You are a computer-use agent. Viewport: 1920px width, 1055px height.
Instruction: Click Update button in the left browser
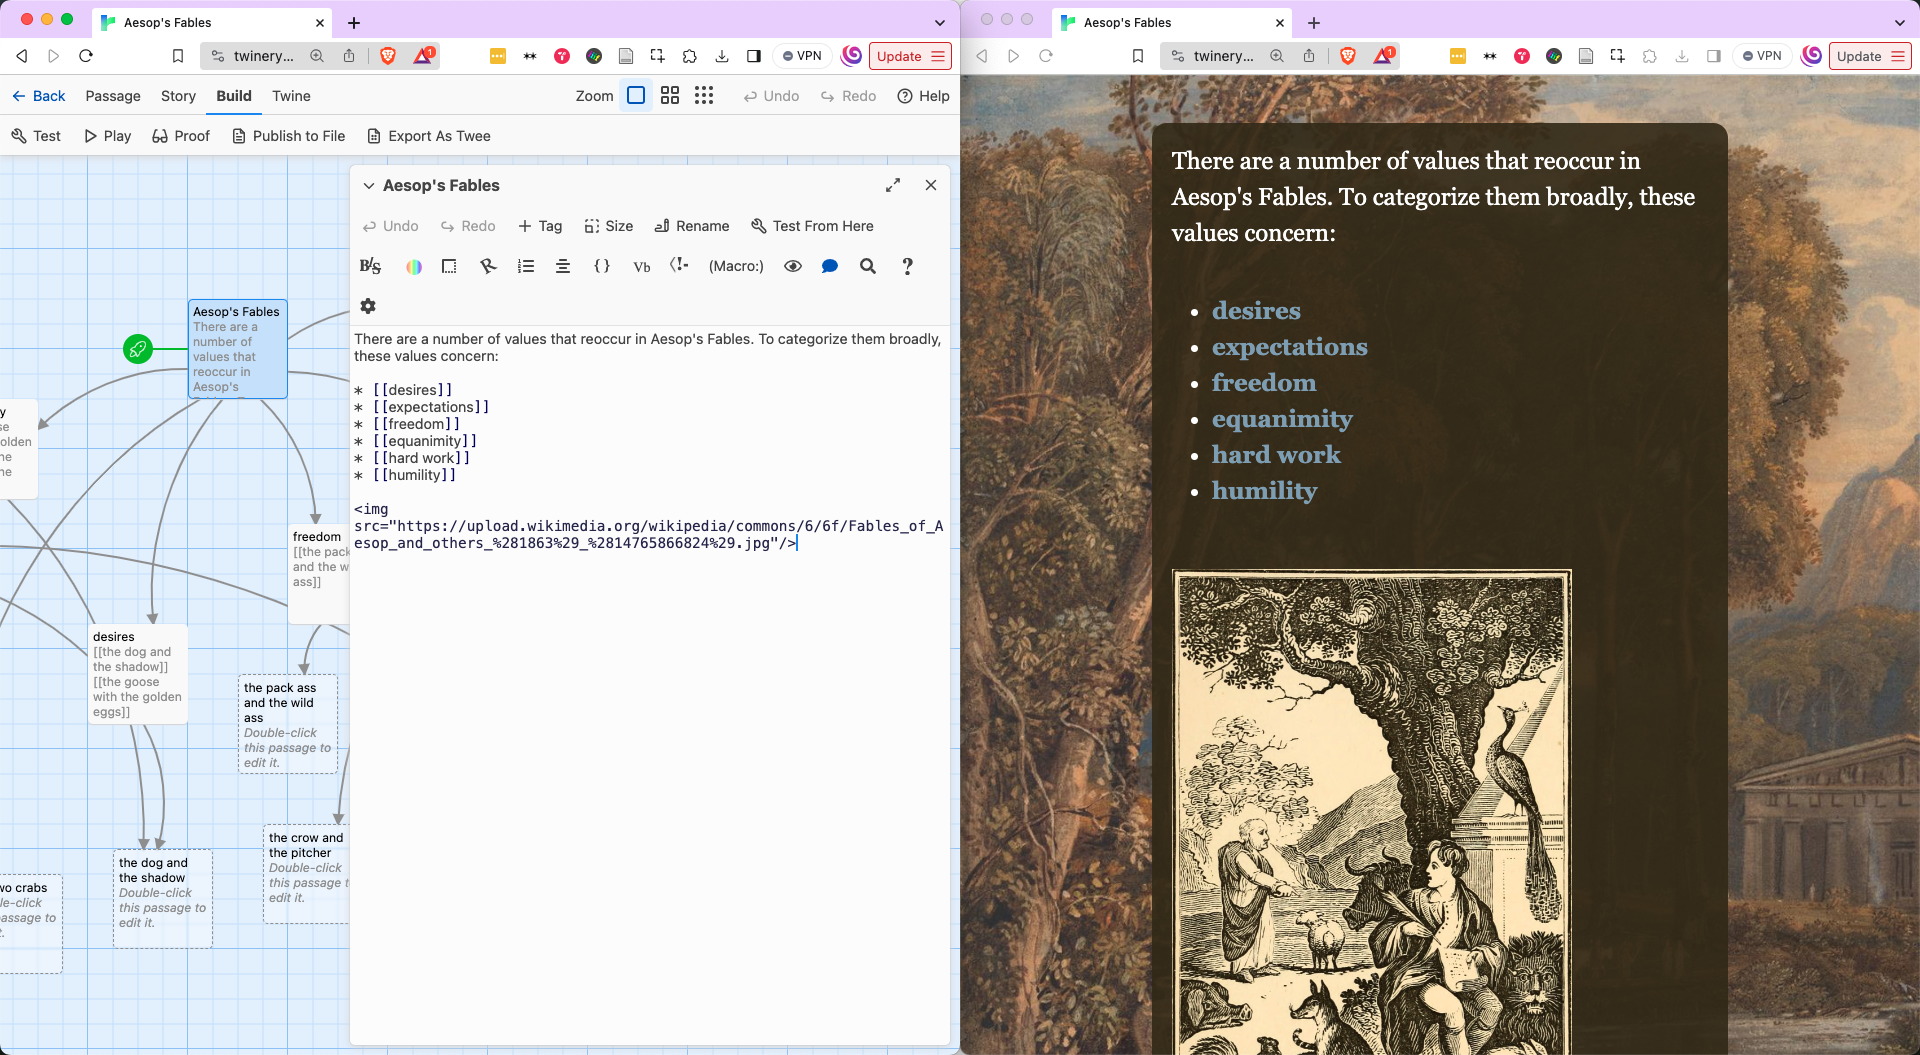(x=910, y=56)
